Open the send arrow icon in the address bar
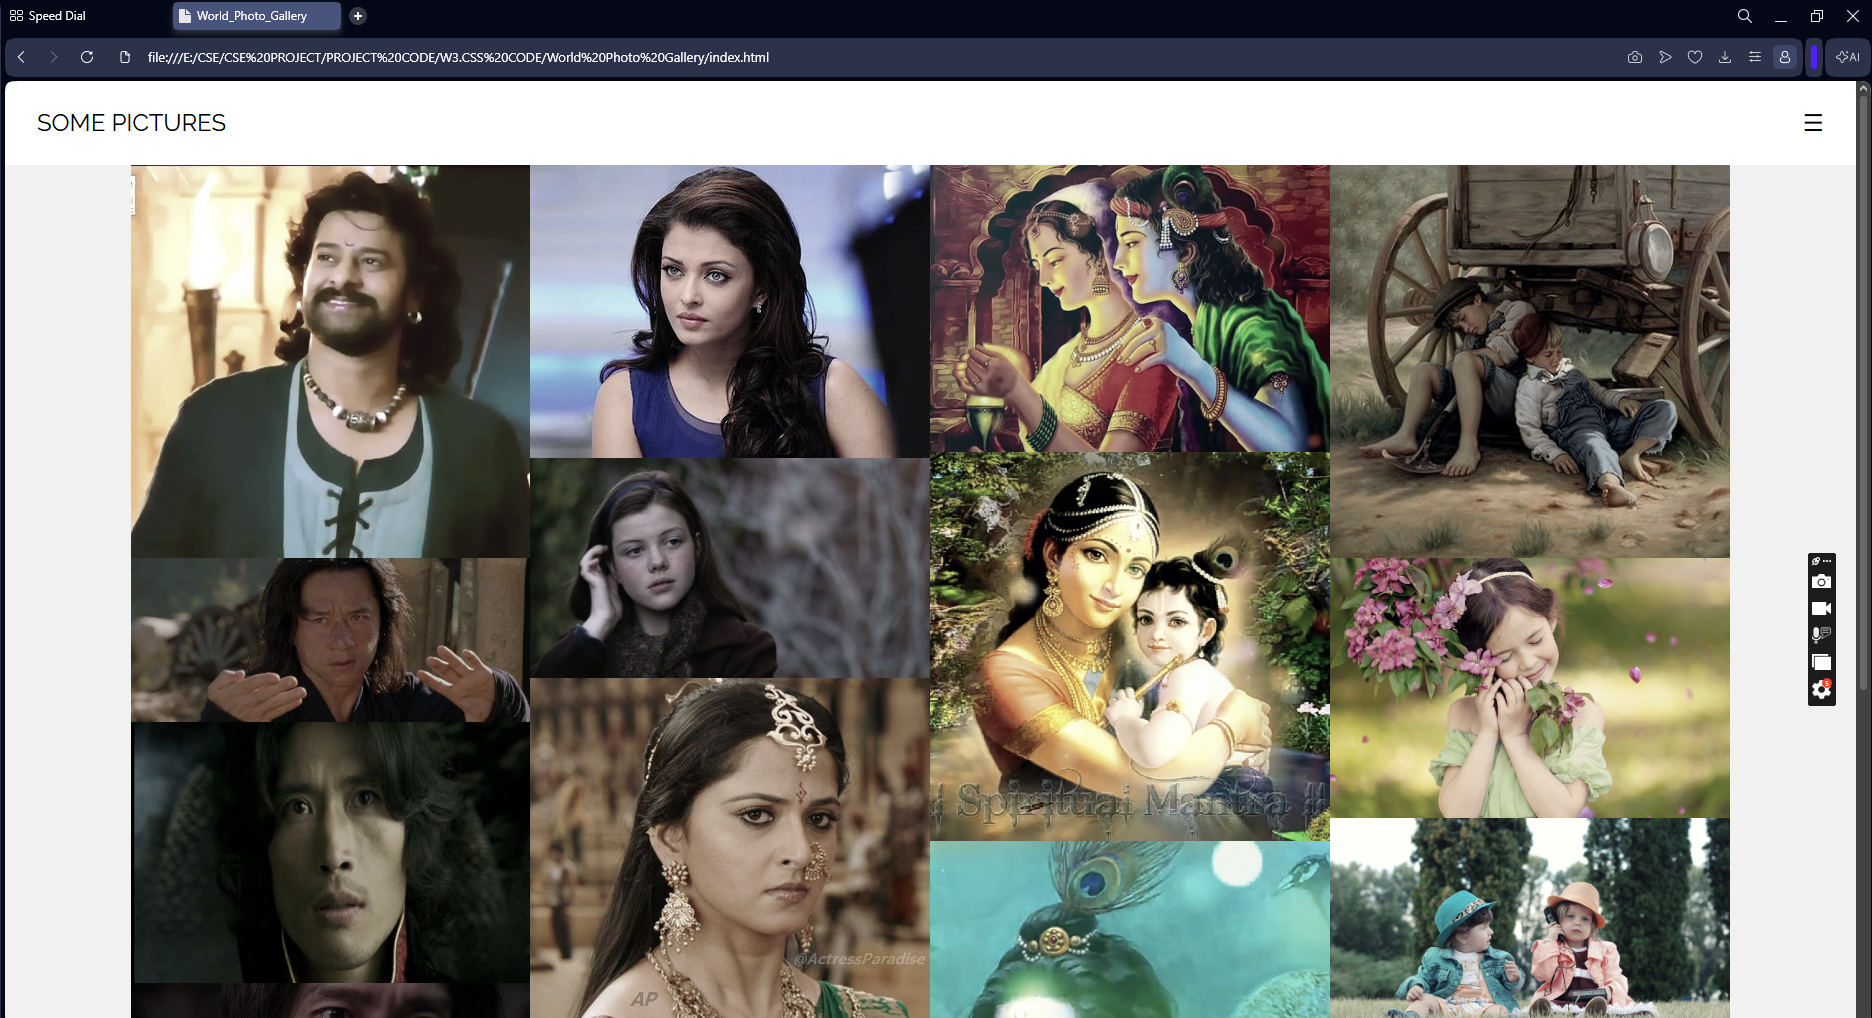The height and width of the screenshot is (1018, 1872). point(1665,57)
